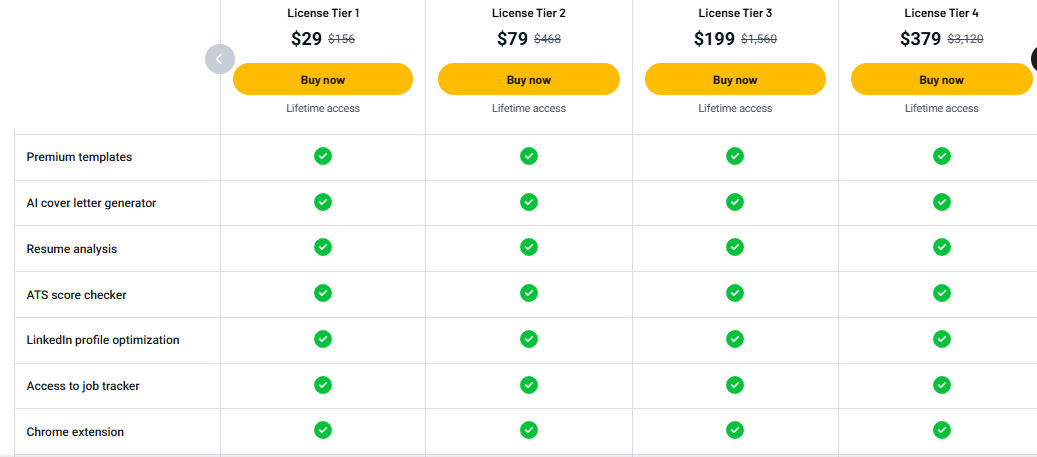Click Tier 4 Premium templates check icon
Screen dimensions: 1037x457
click(941, 156)
